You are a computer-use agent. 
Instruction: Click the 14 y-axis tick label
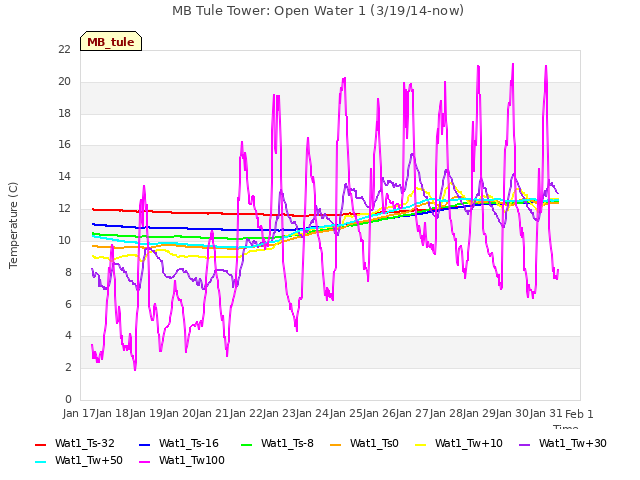tap(64, 176)
